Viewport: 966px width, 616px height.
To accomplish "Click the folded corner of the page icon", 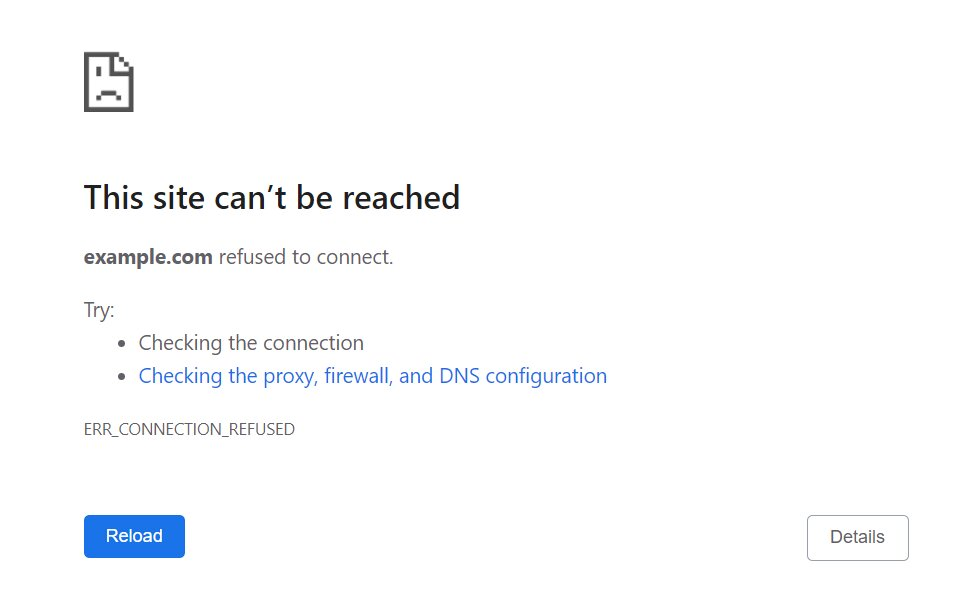I will pyautogui.click(x=125, y=62).
